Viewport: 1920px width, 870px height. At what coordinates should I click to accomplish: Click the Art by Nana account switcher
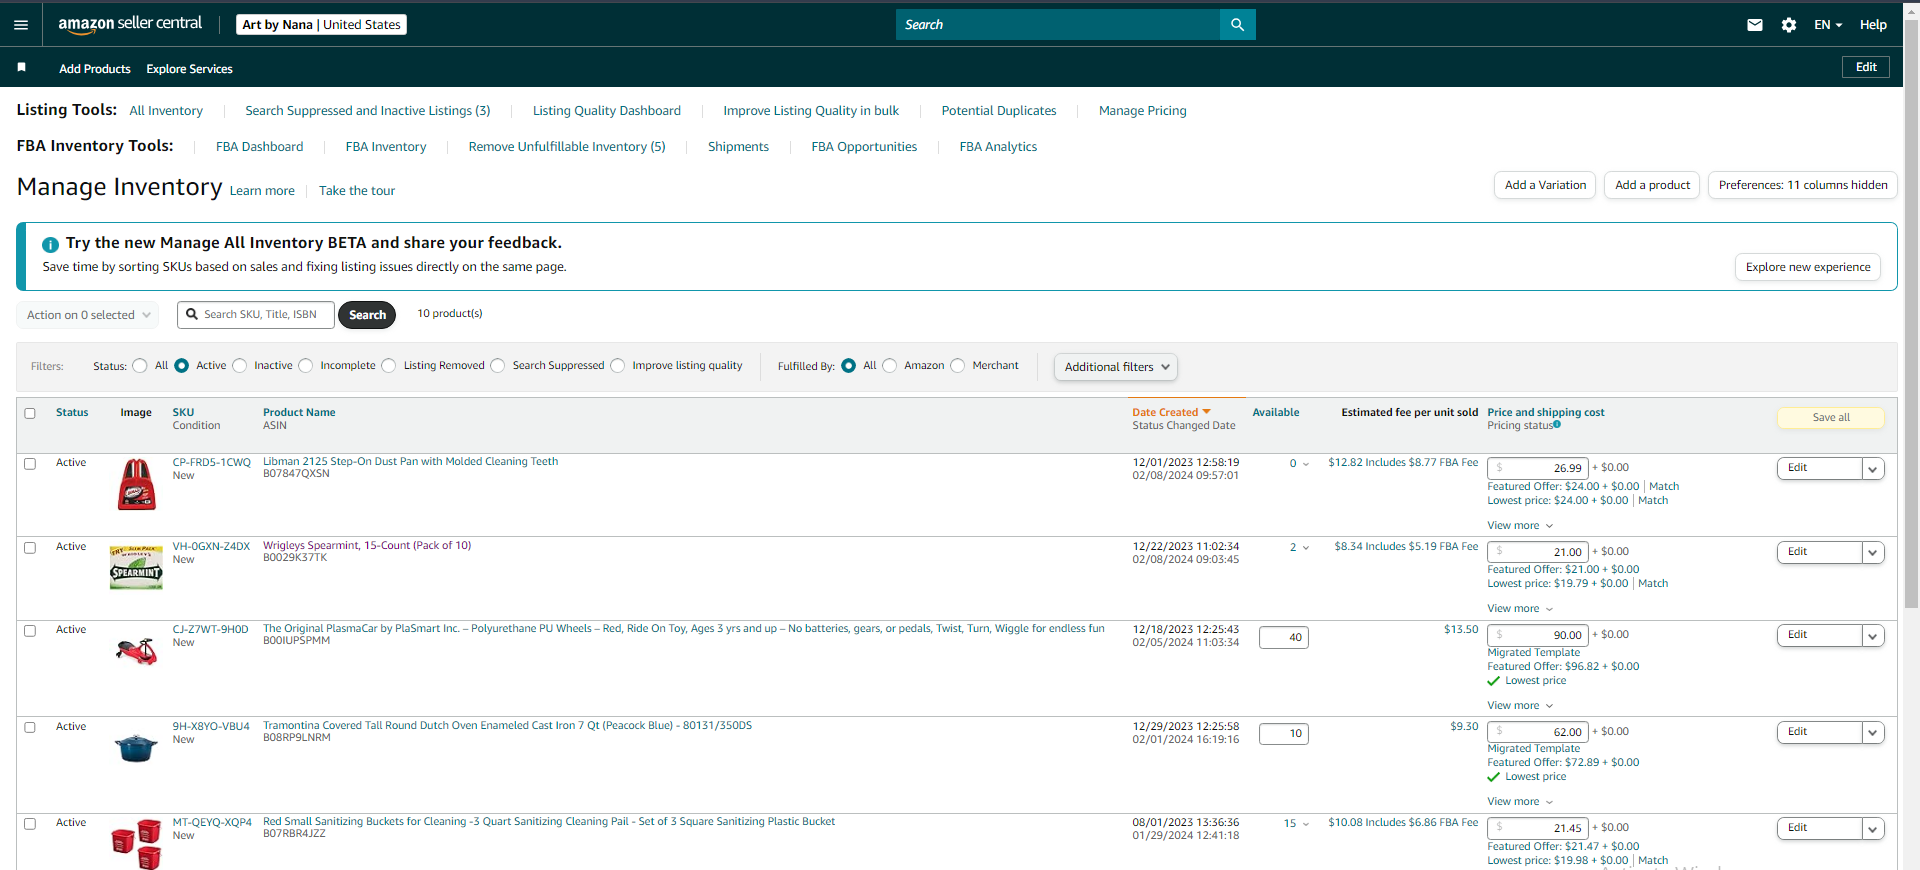(x=321, y=24)
